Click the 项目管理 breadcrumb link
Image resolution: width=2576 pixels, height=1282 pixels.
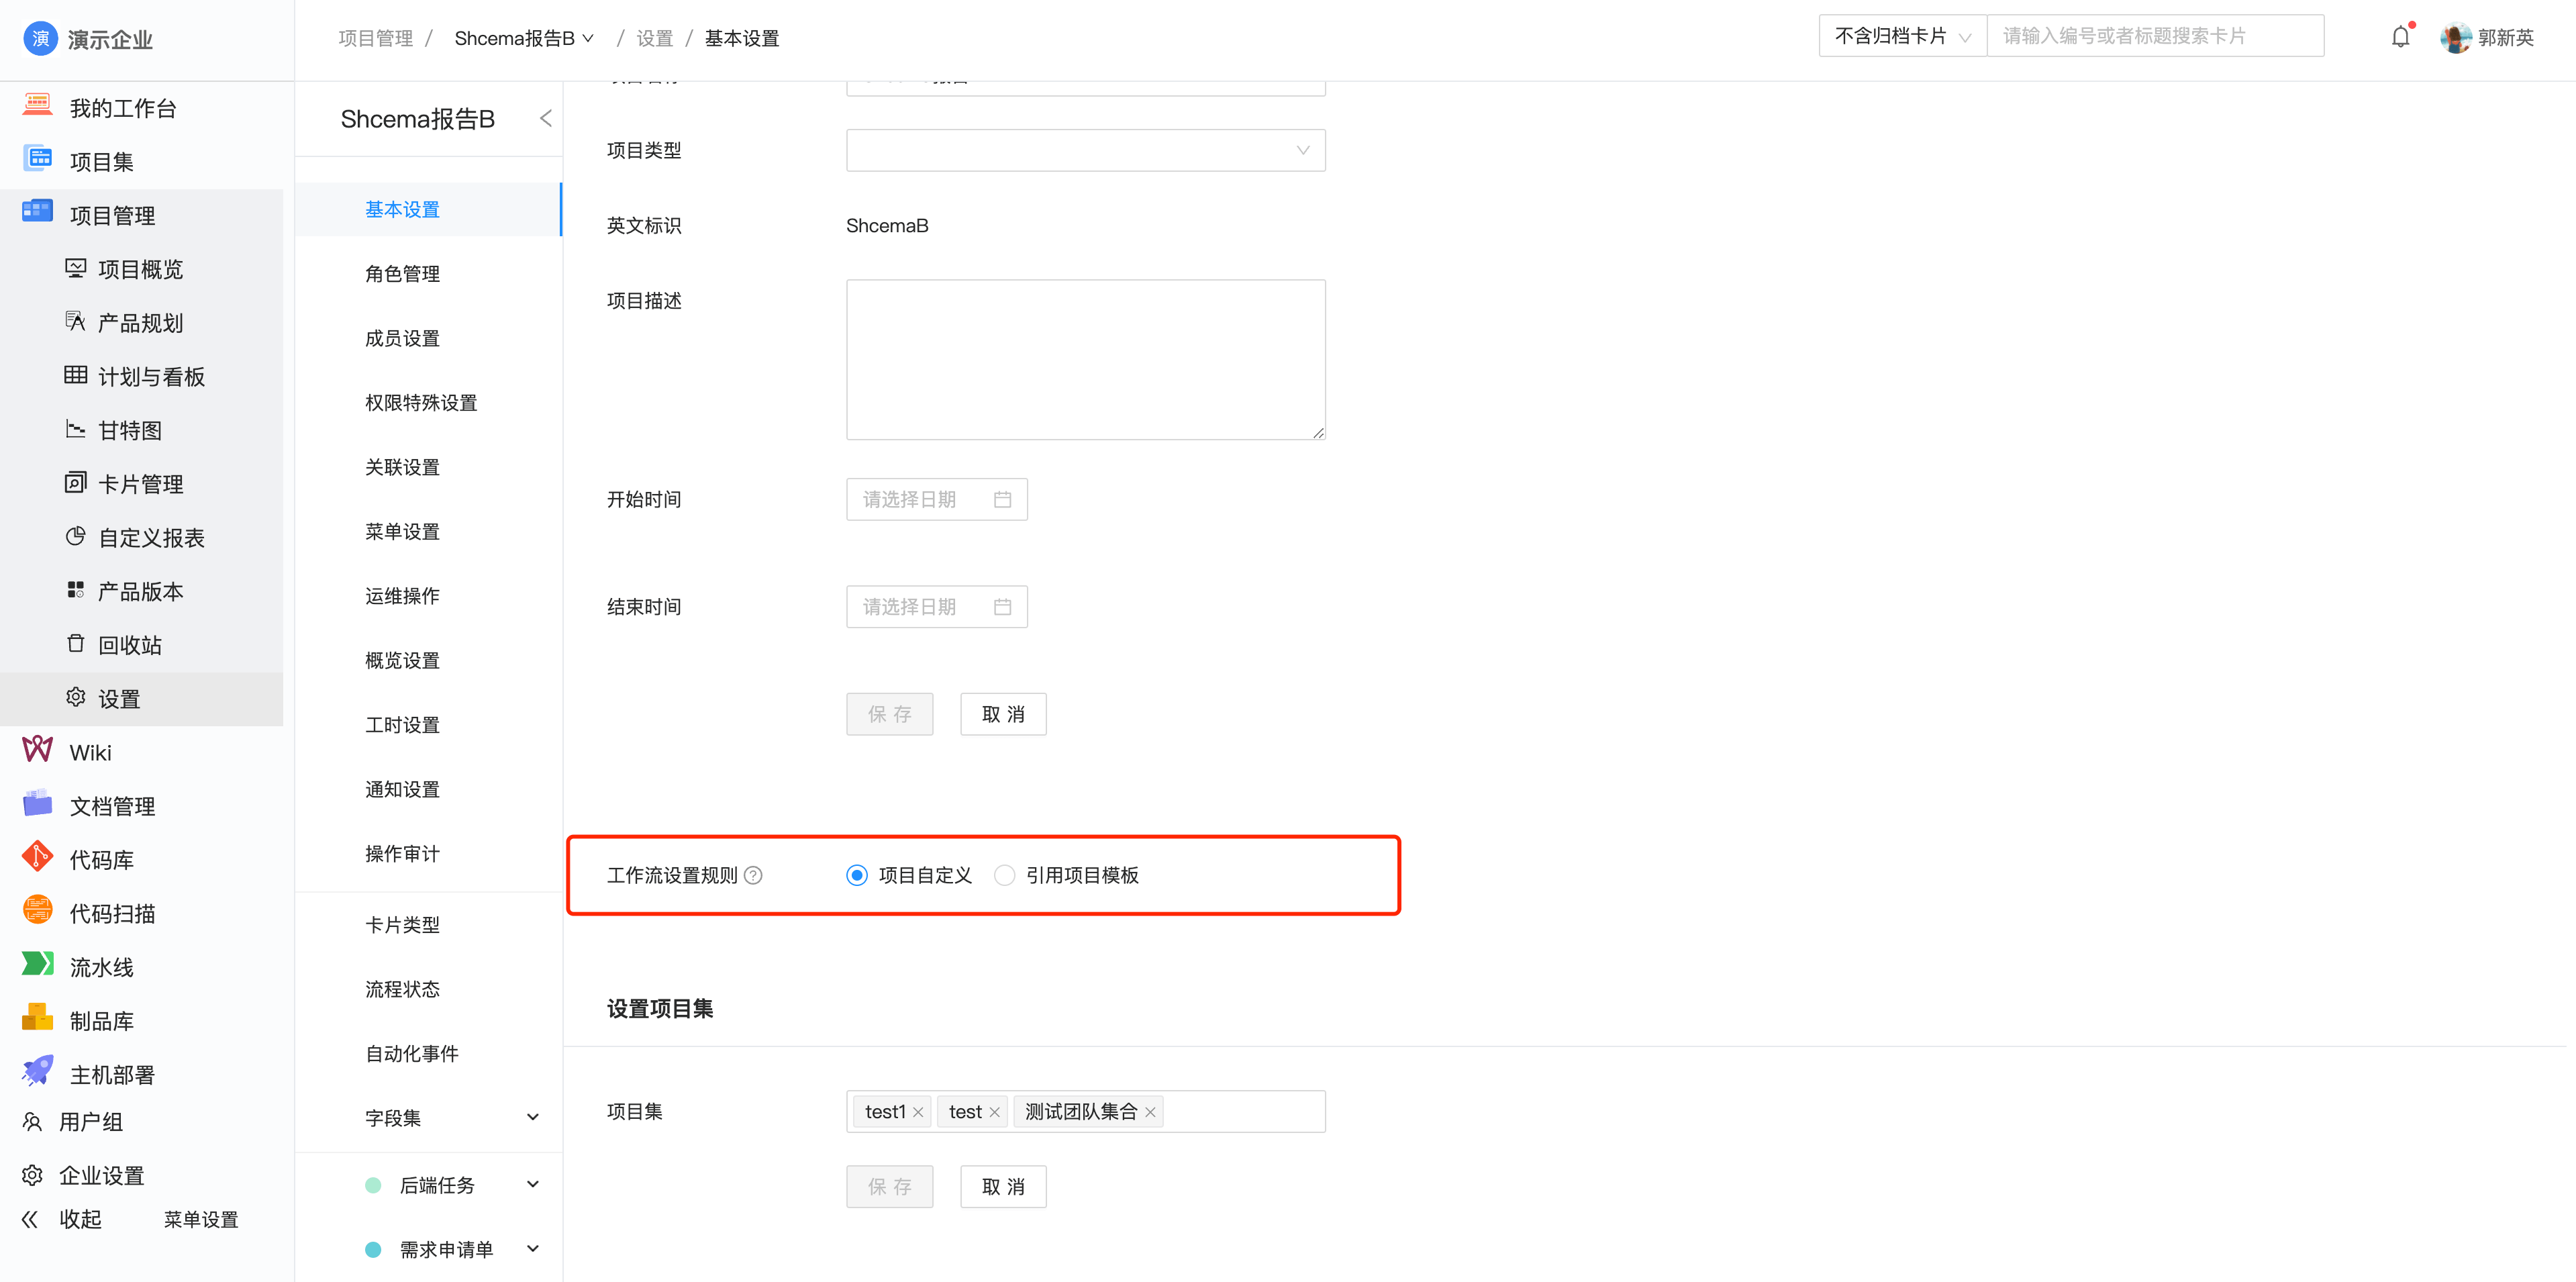(375, 38)
